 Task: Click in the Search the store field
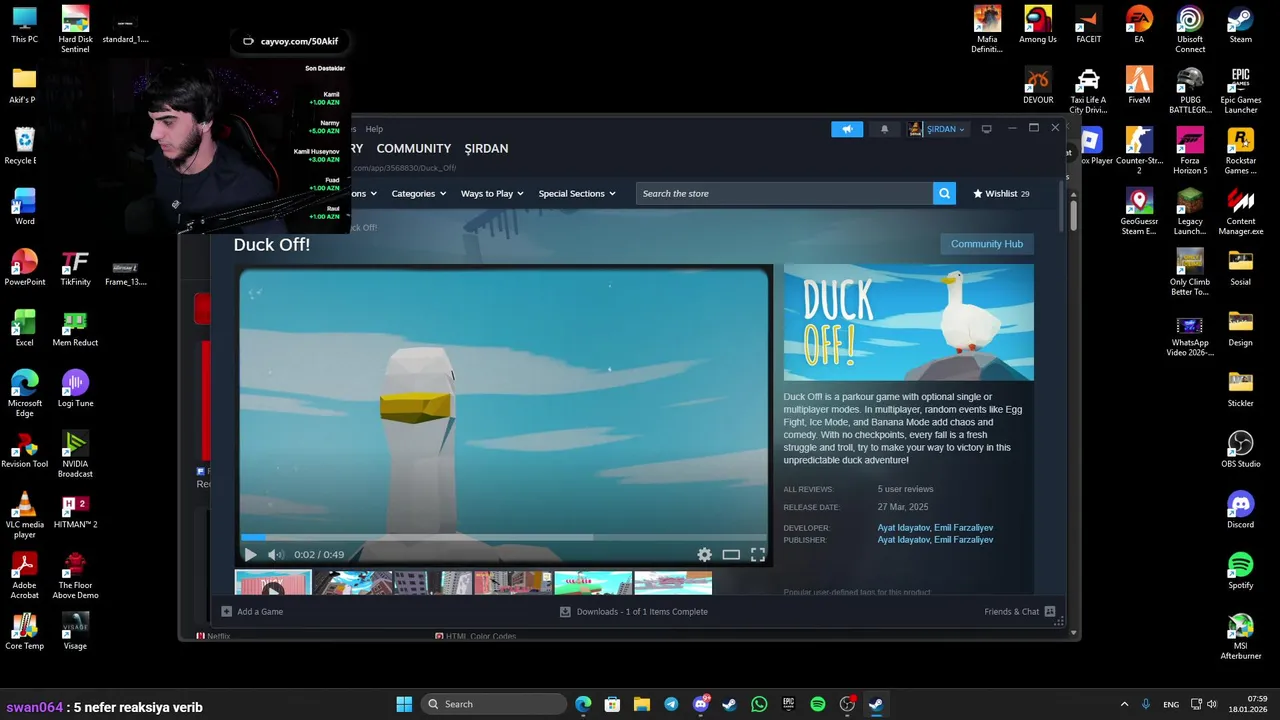[x=784, y=193]
